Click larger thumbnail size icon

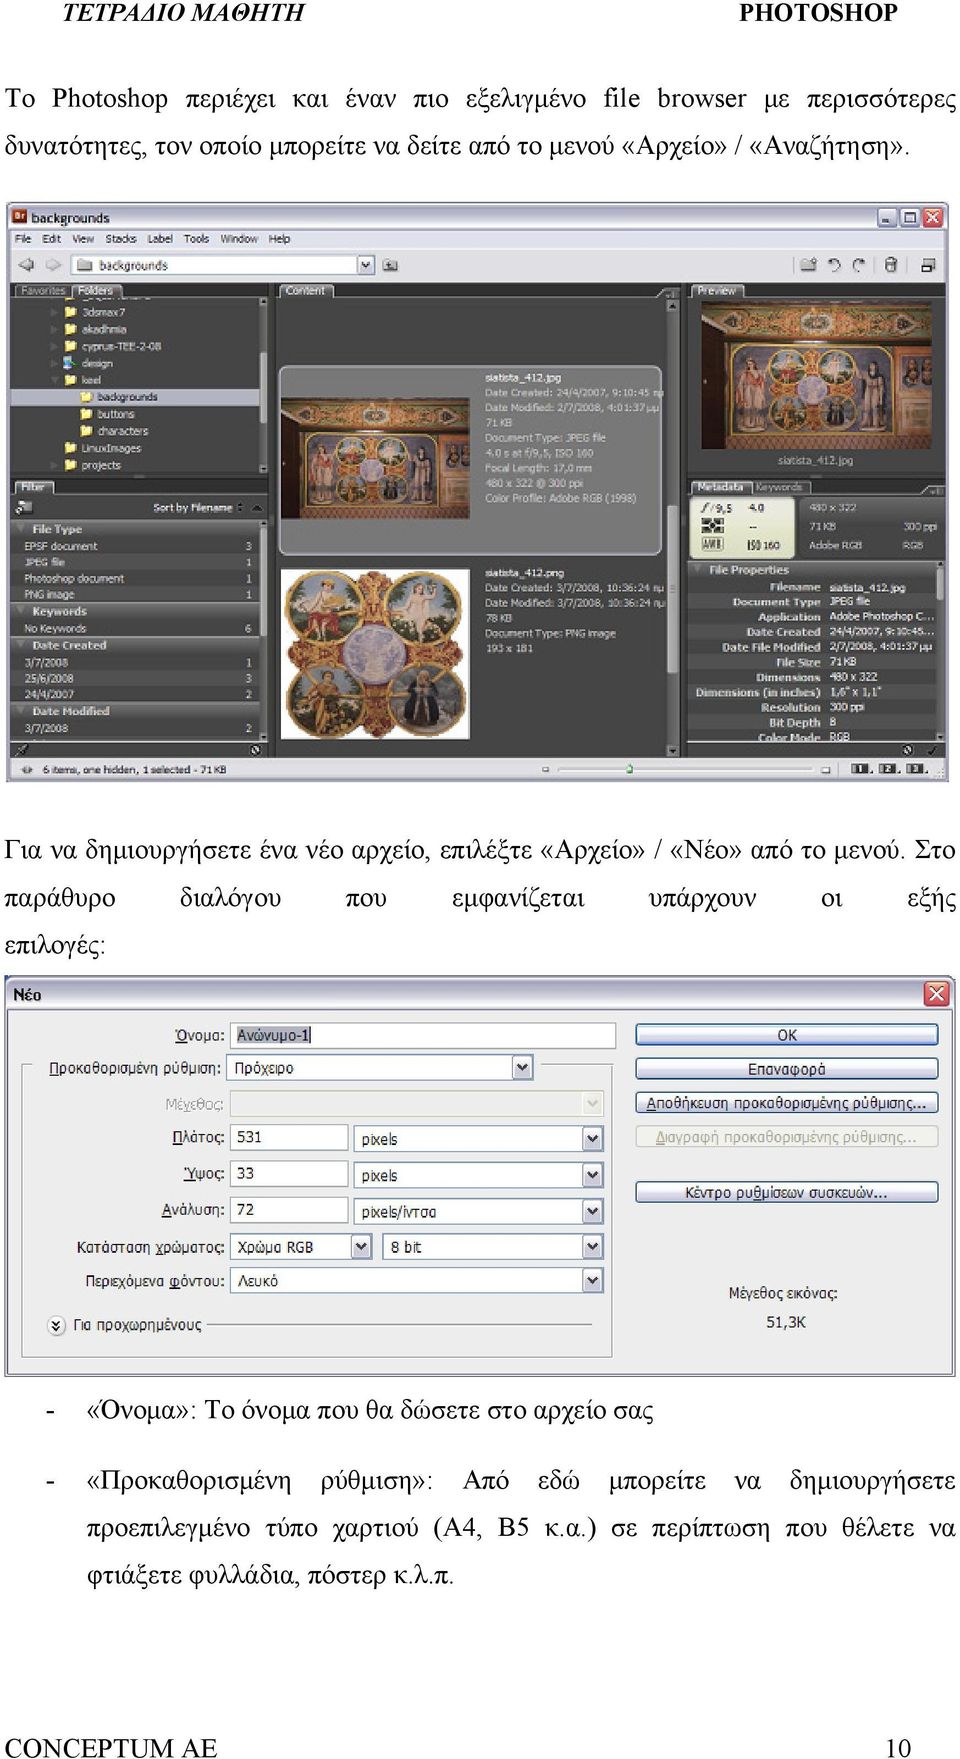(825, 769)
